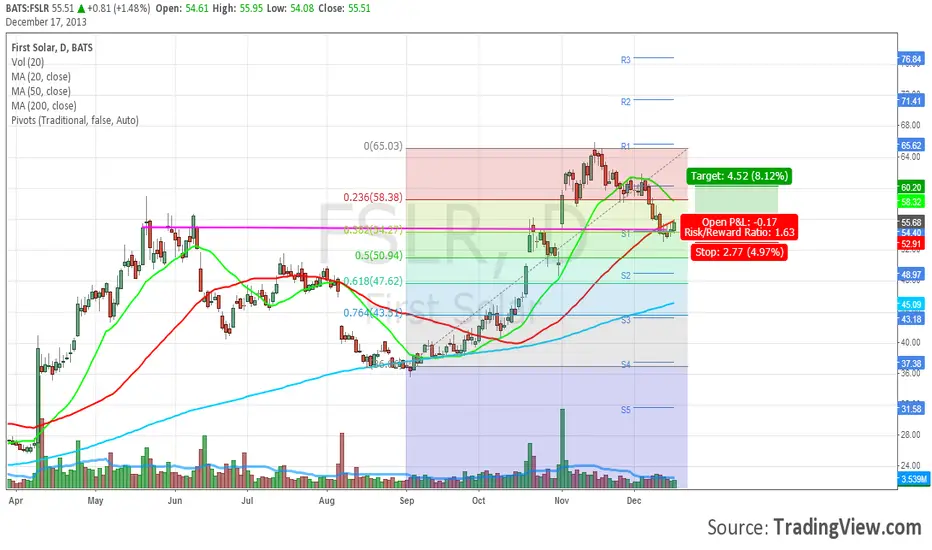Click the S4 pivot level label
932x550 pixels.
click(x=625, y=364)
